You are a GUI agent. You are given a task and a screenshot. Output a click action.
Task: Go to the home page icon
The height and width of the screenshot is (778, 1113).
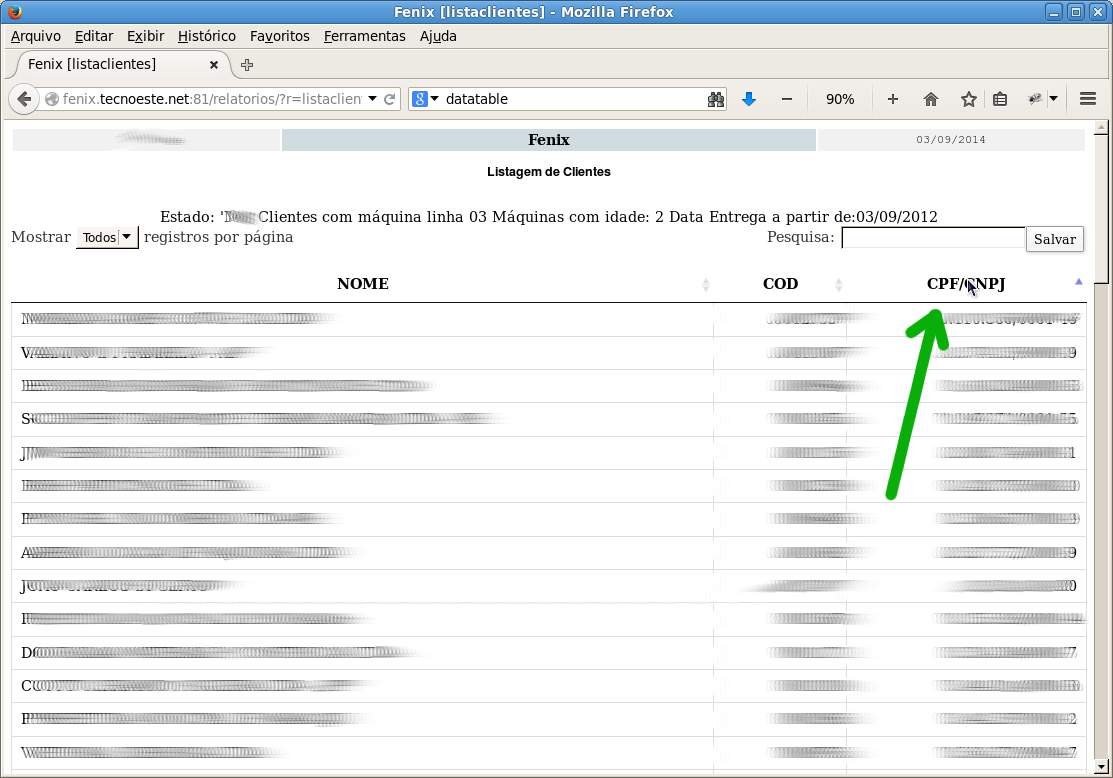tap(931, 99)
